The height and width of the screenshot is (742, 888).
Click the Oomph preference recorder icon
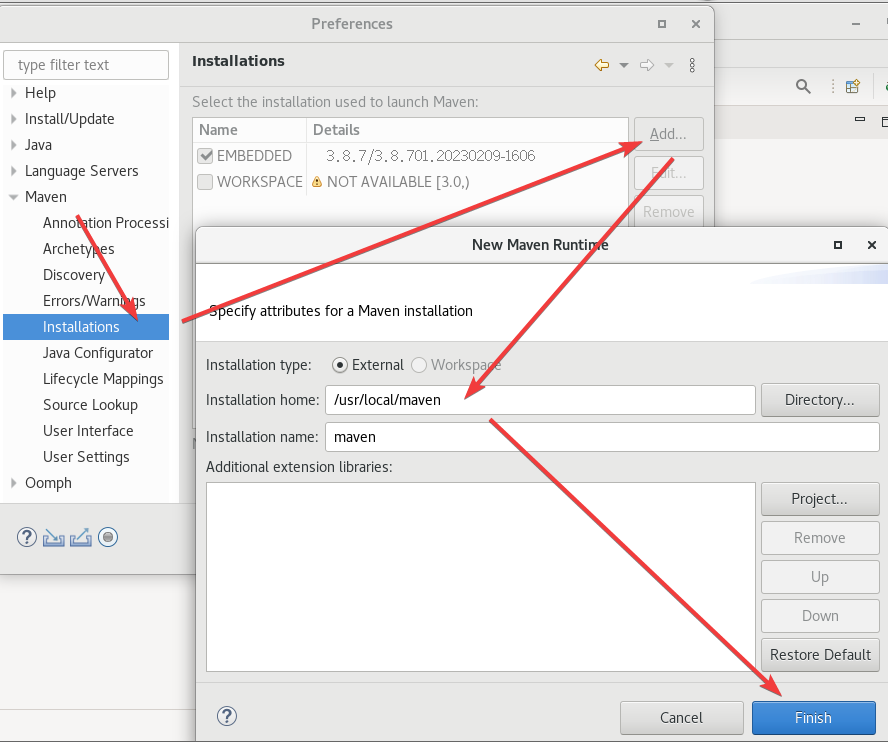click(x=108, y=537)
